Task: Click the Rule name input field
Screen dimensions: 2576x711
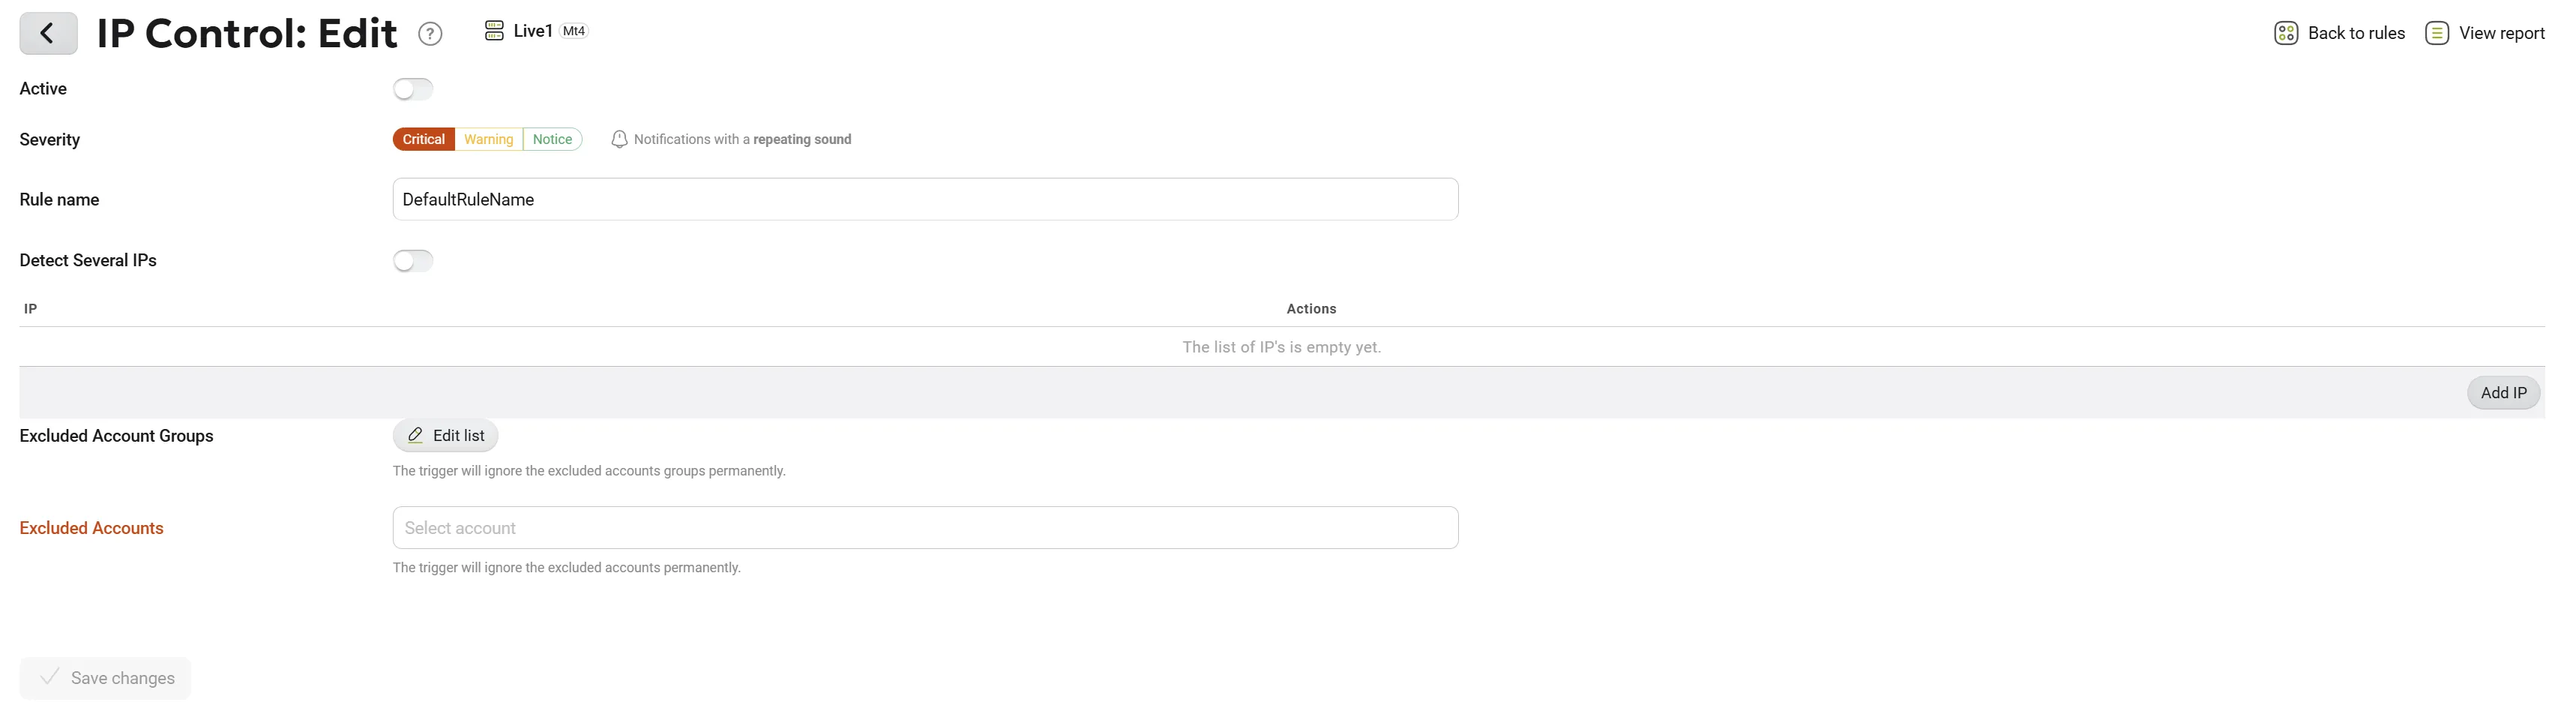Action: coord(925,199)
